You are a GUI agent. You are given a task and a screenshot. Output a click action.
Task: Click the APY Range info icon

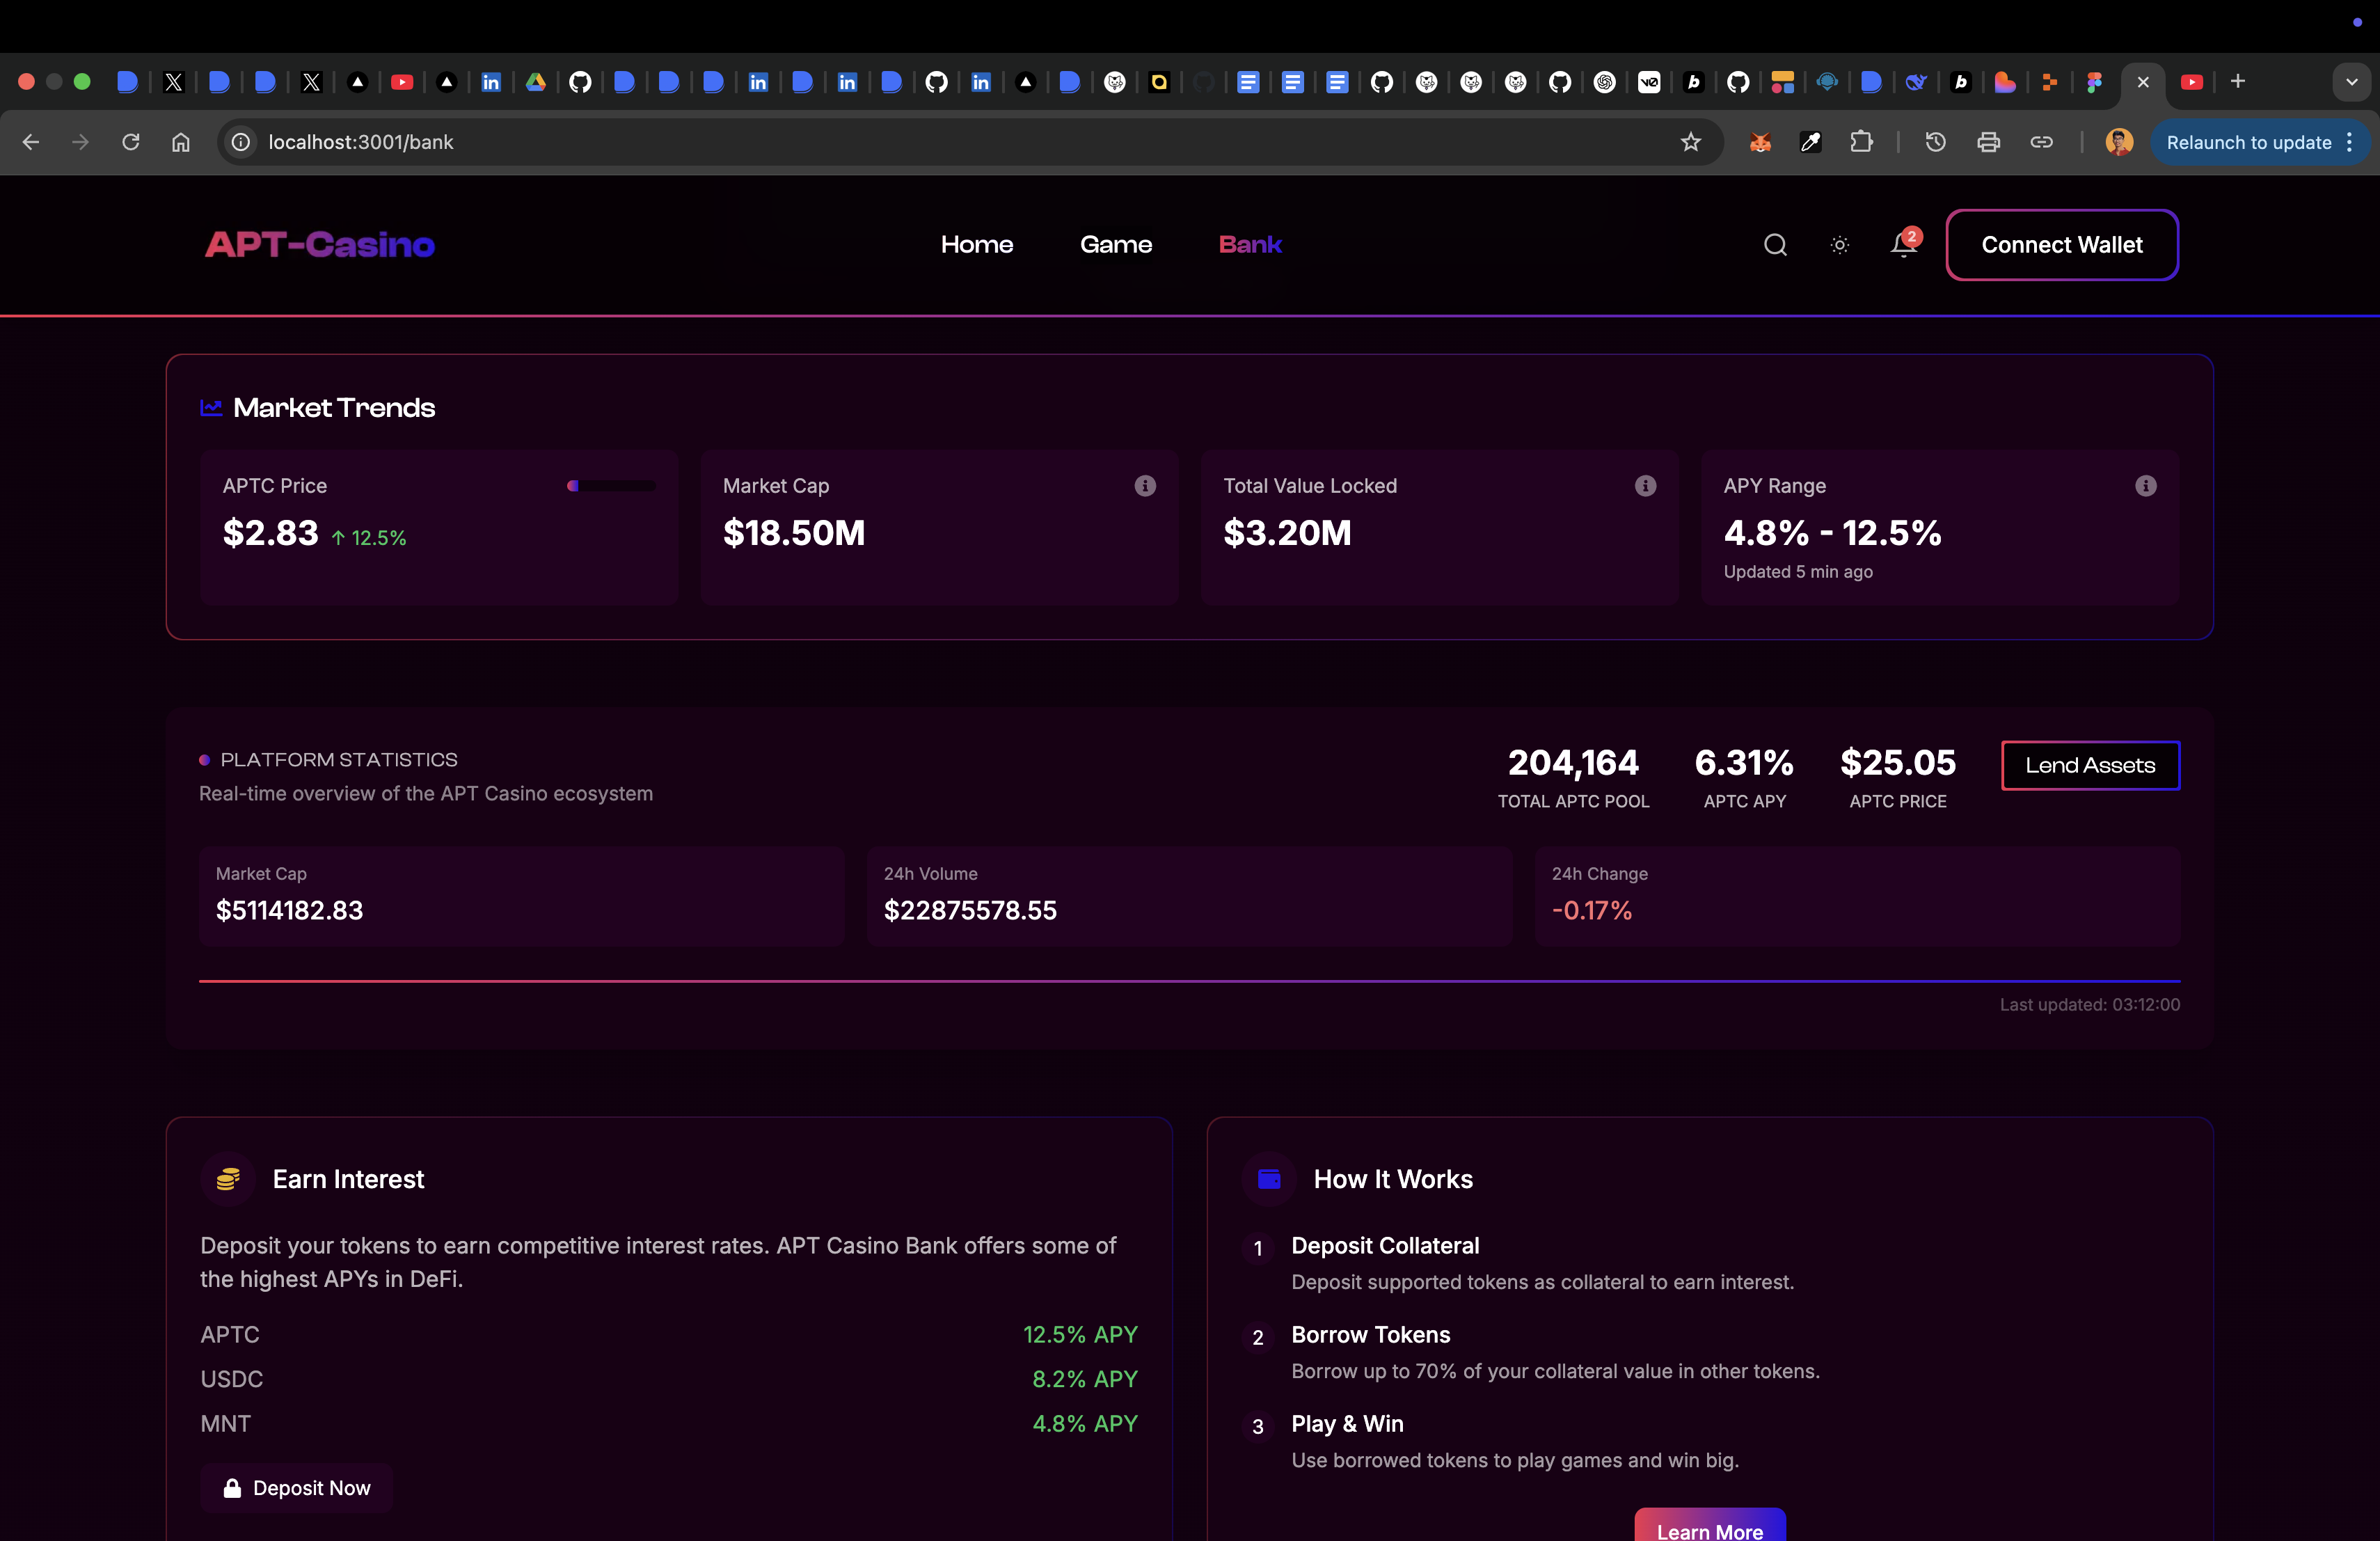coord(2145,486)
